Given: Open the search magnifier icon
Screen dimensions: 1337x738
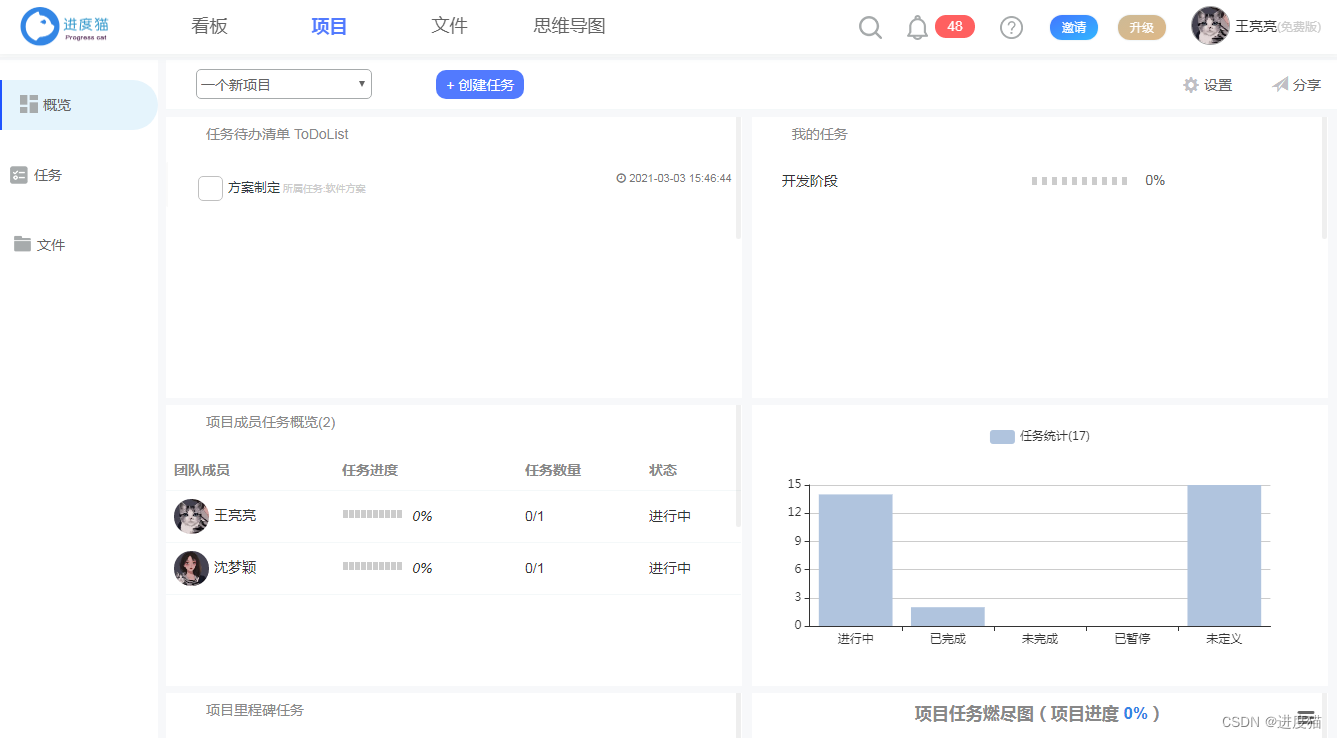Looking at the screenshot, I should click(x=869, y=27).
